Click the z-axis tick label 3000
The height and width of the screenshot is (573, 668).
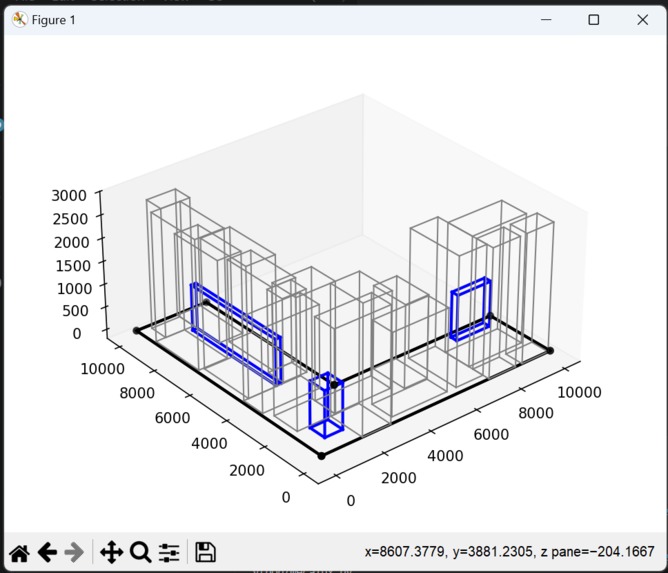(x=69, y=196)
